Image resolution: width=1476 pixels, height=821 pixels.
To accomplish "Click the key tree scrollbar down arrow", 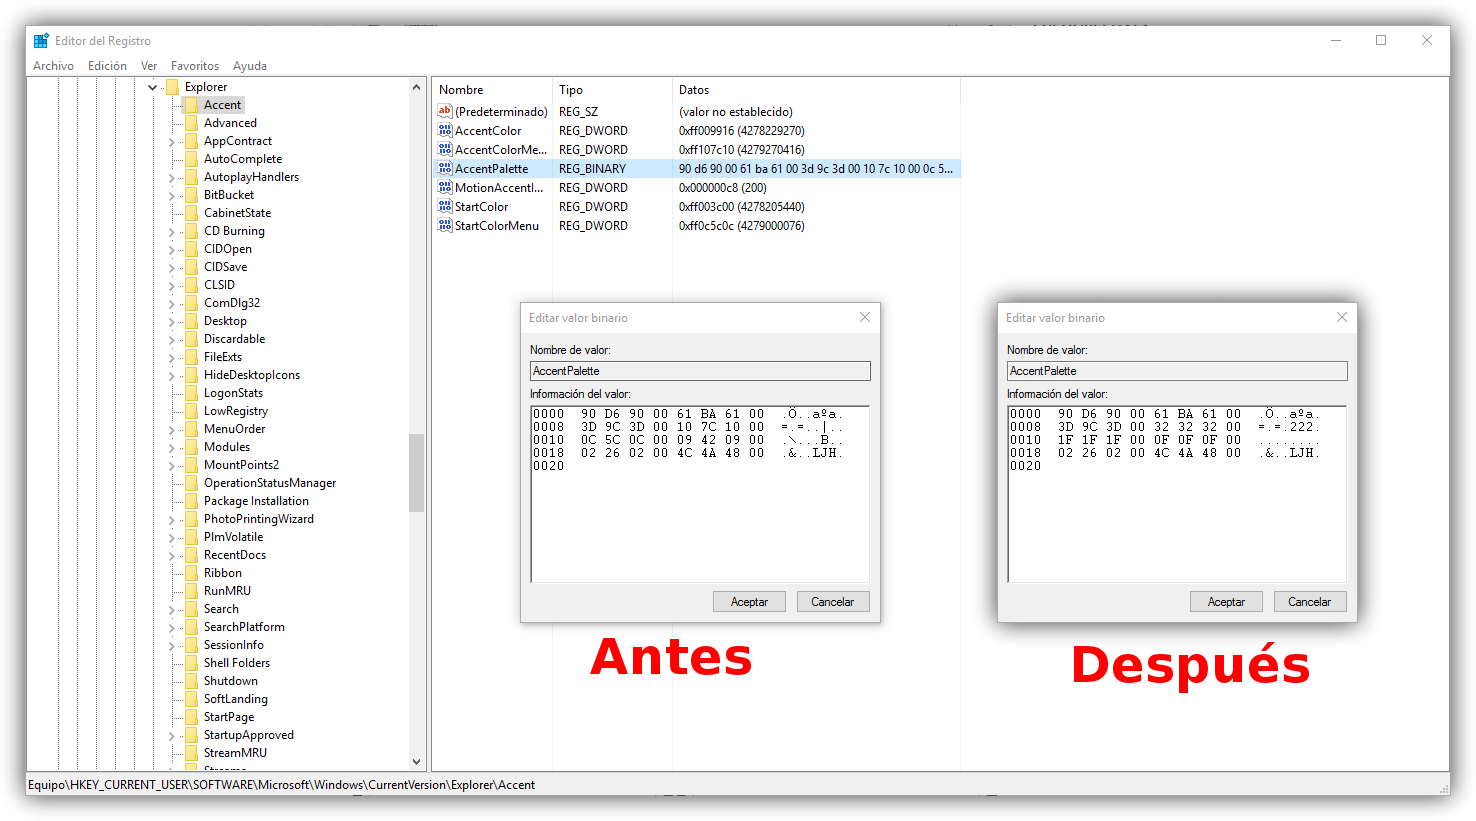I will coord(417,762).
